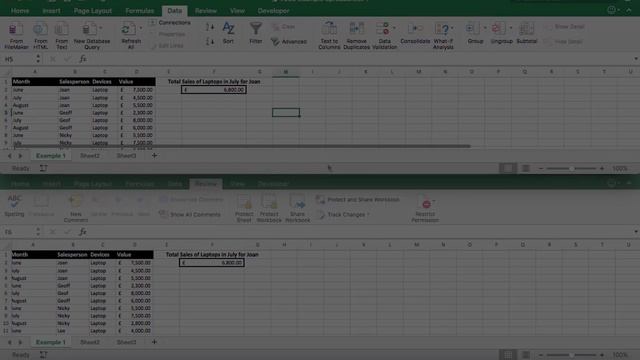The width and height of the screenshot is (640, 360).
Task: Expand Ungroup dropdown arrow
Action: click(x=511, y=28)
